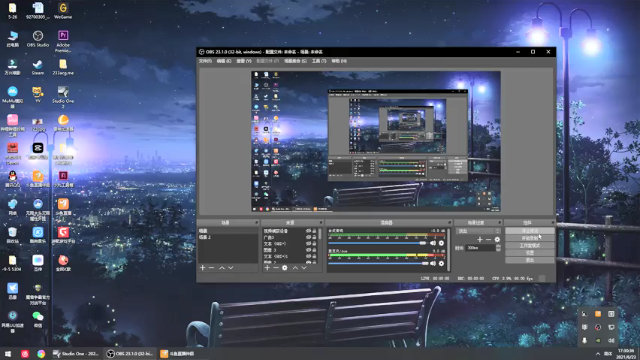
Task: Adjust transition duration stepper arrows
Action: tap(498, 248)
